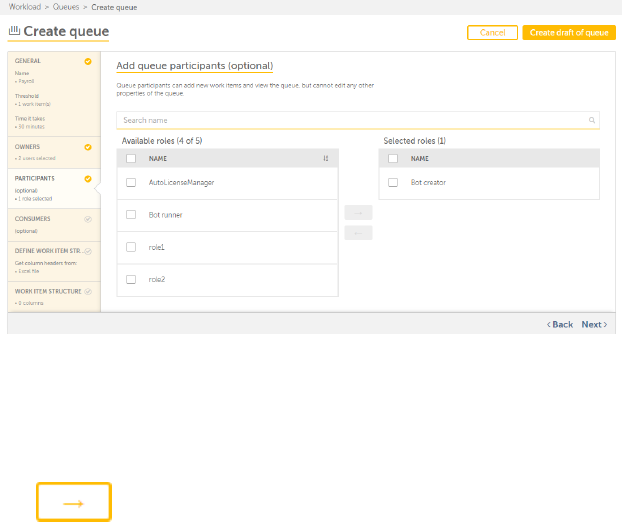Click the remove-role left arrow between lists
Viewport: 622px width, 522px height.
(x=358, y=232)
